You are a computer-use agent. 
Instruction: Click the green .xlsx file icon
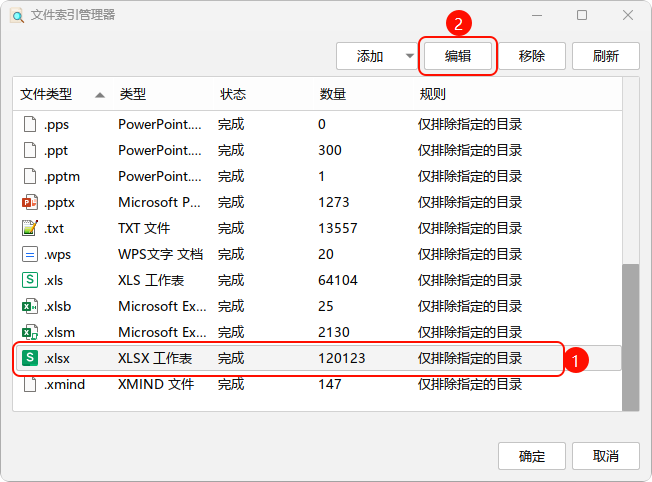coord(29,358)
